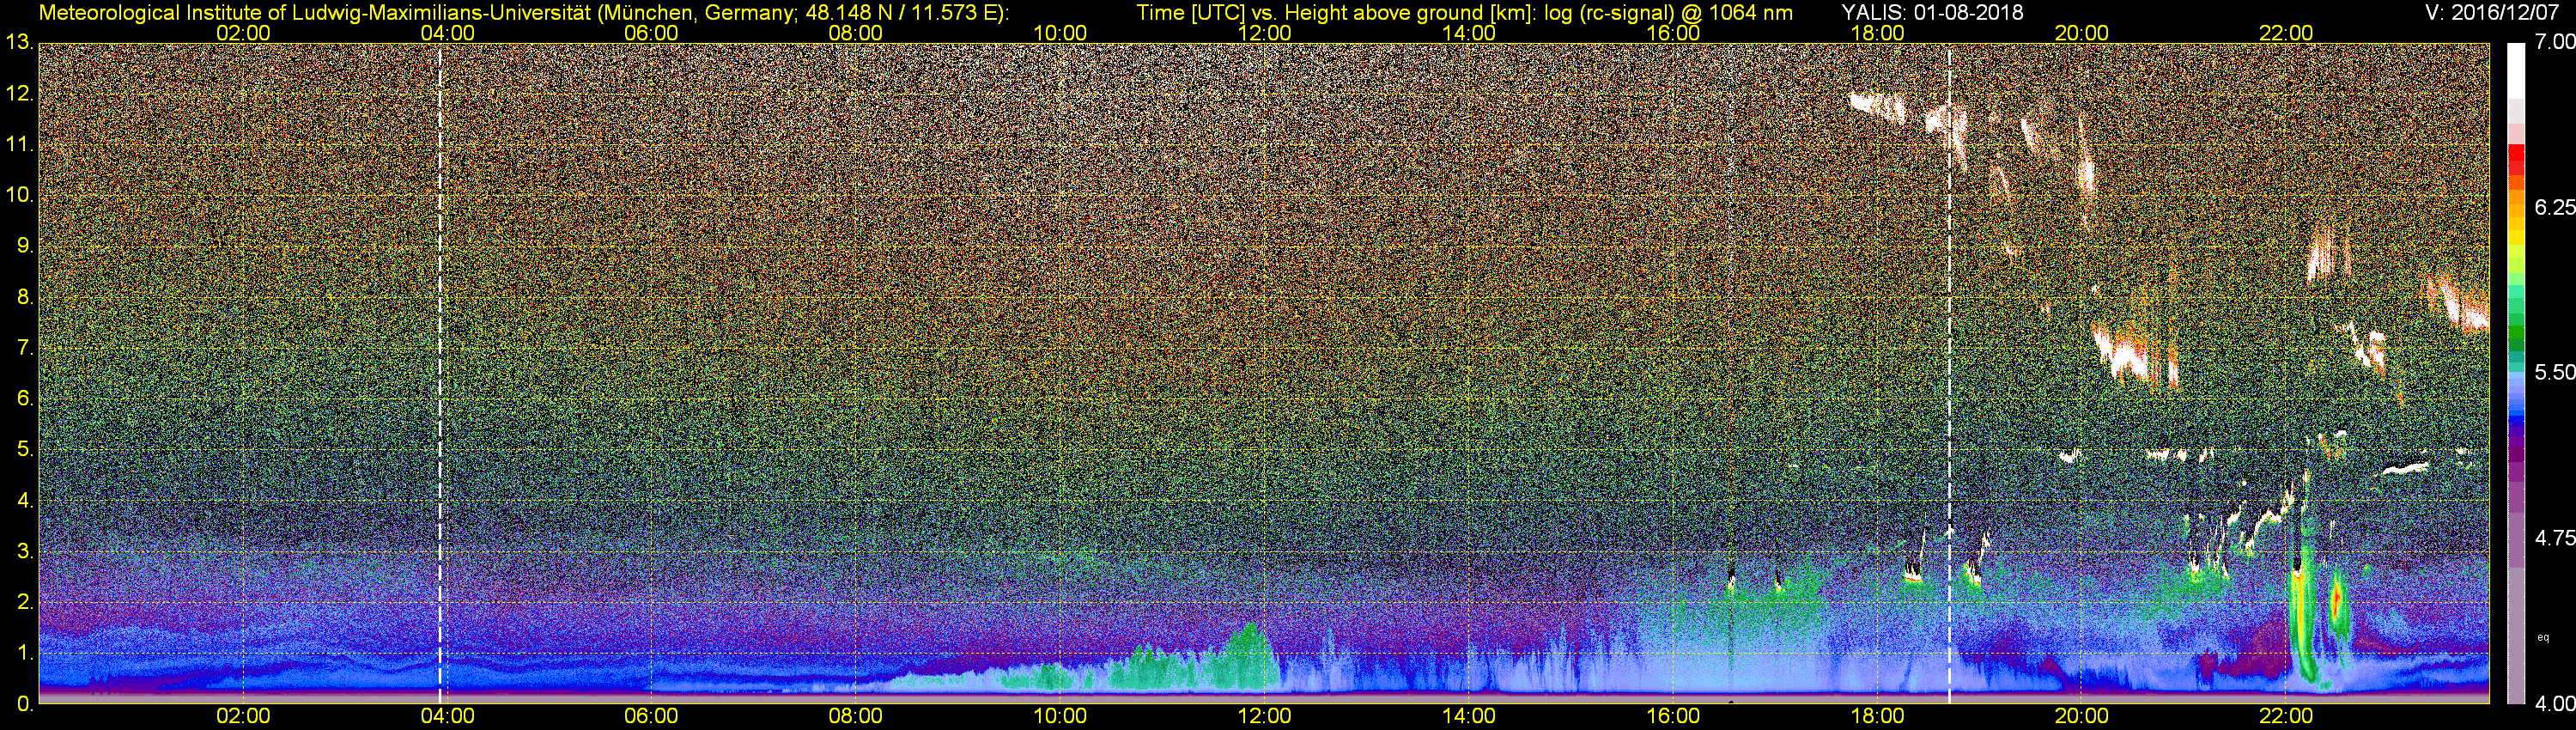Click the 4.00 colorbar scale value
Image resolution: width=2576 pixels, height=730 pixels.
[x=2555, y=704]
